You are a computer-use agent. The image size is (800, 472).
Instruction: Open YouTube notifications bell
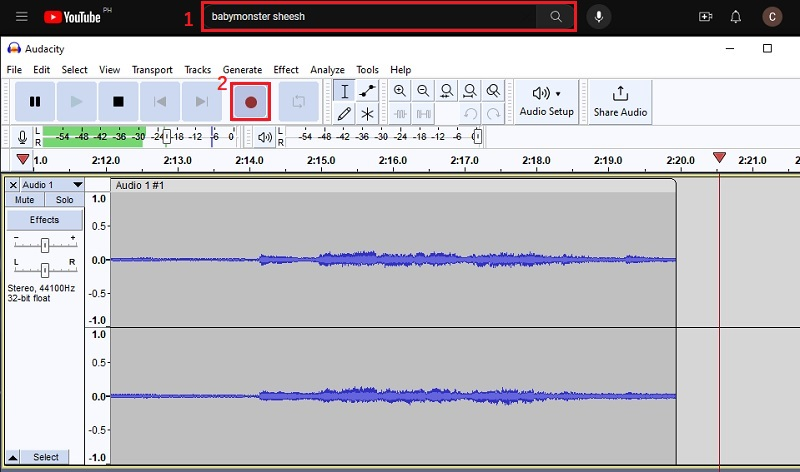tap(735, 17)
